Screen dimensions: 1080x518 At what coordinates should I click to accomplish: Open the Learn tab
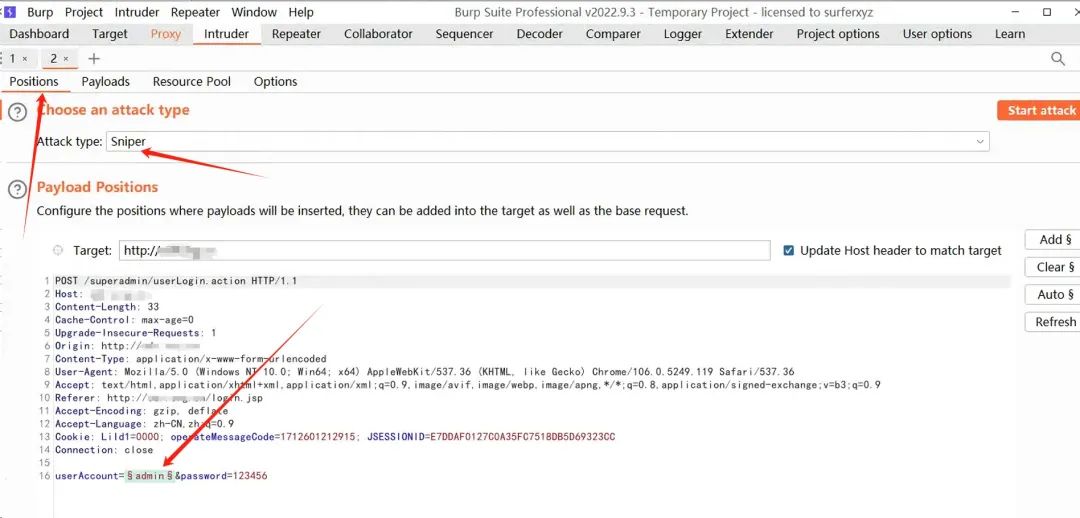pos(1010,34)
